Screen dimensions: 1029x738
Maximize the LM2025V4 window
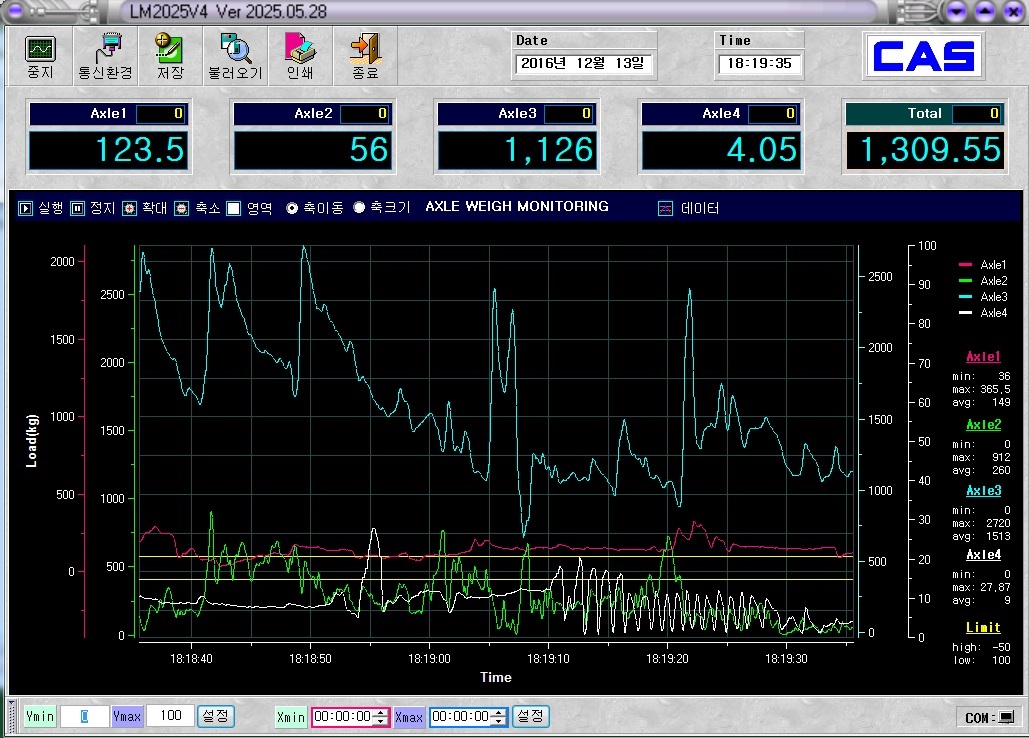click(x=984, y=10)
